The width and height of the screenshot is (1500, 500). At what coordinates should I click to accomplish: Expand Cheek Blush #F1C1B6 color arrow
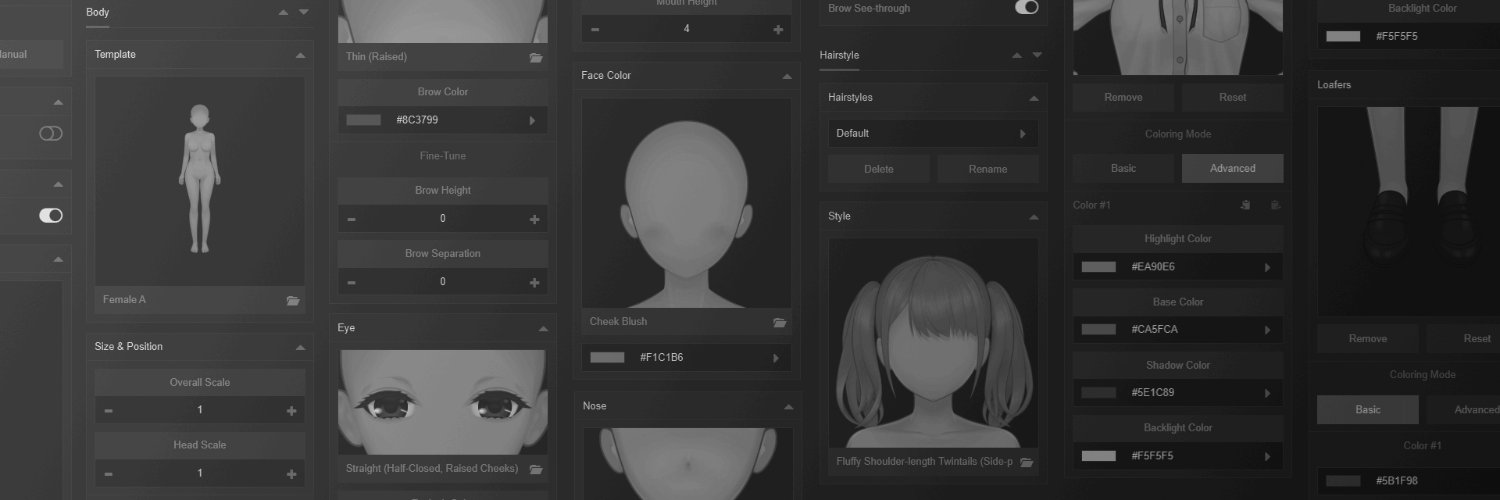[x=775, y=358]
